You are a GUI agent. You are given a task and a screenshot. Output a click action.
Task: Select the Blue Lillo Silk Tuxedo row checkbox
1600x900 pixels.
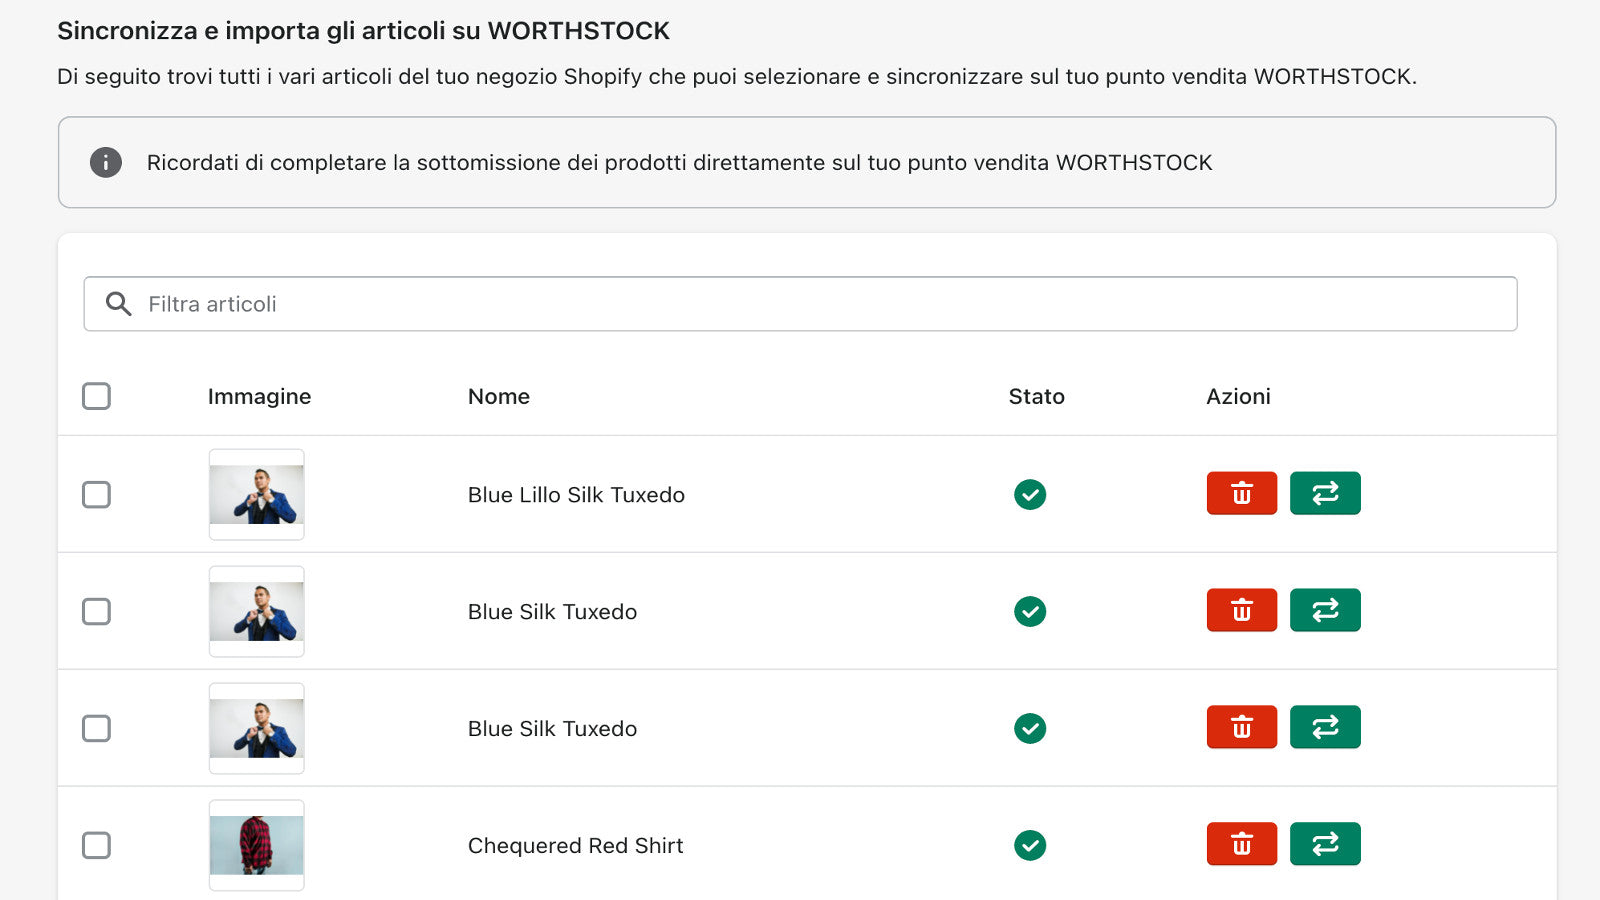coord(96,494)
